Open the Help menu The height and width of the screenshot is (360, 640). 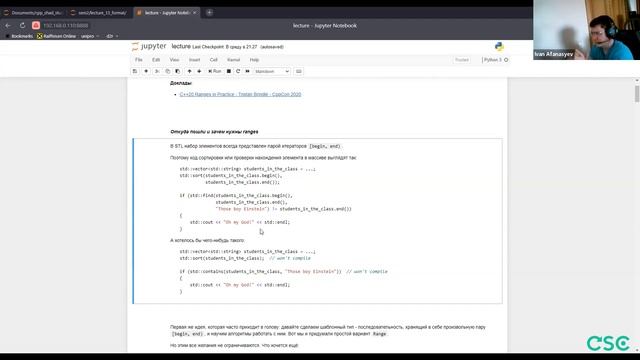point(254,60)
